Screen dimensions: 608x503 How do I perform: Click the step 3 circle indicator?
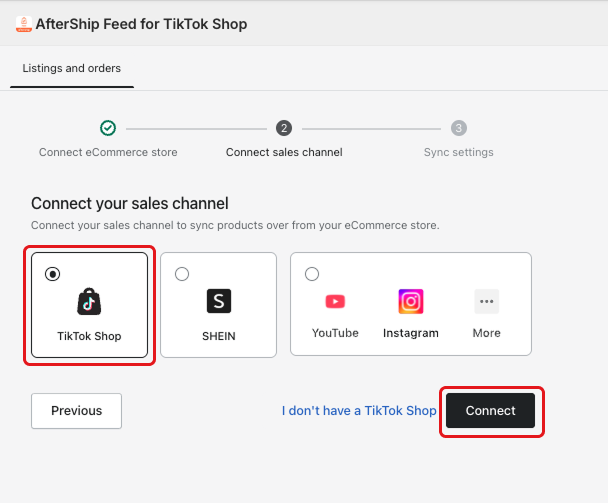(459, 128)
